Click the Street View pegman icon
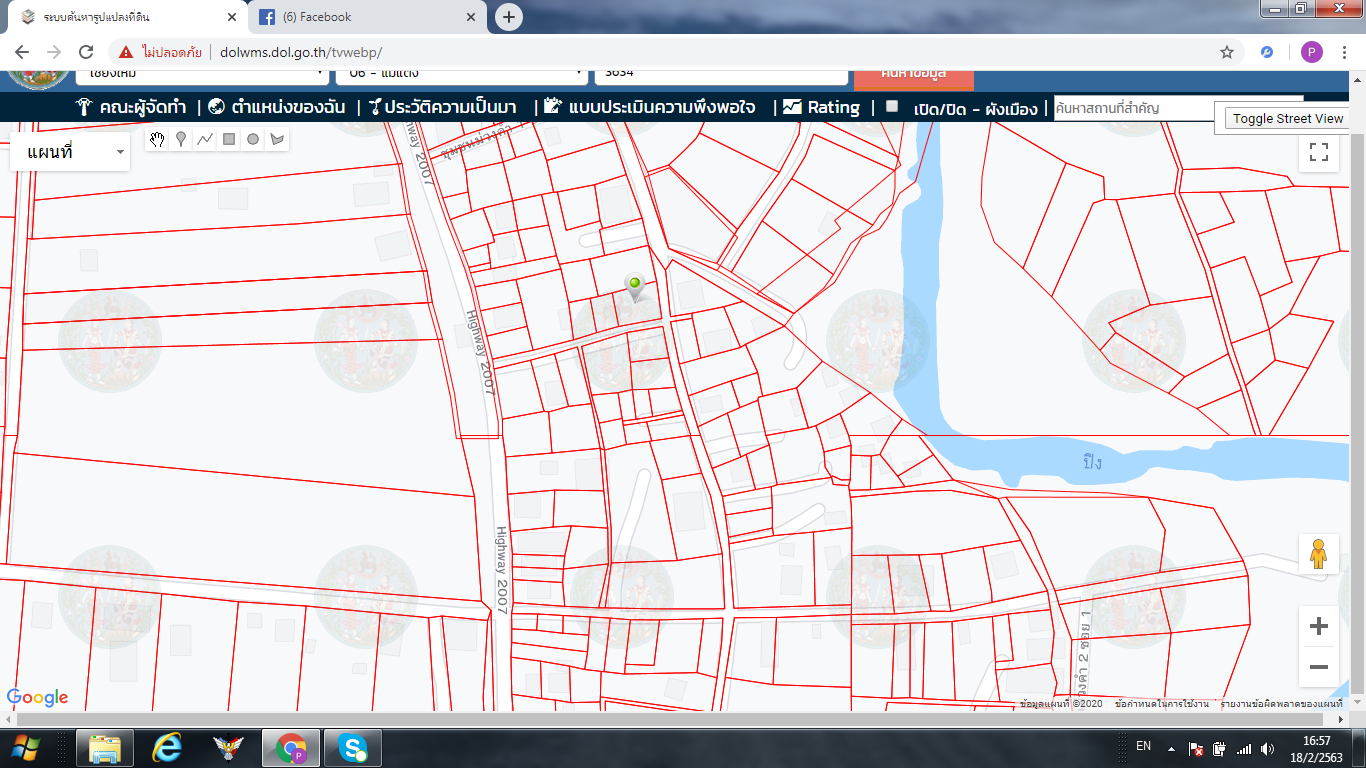 (x=1319, y=554)
